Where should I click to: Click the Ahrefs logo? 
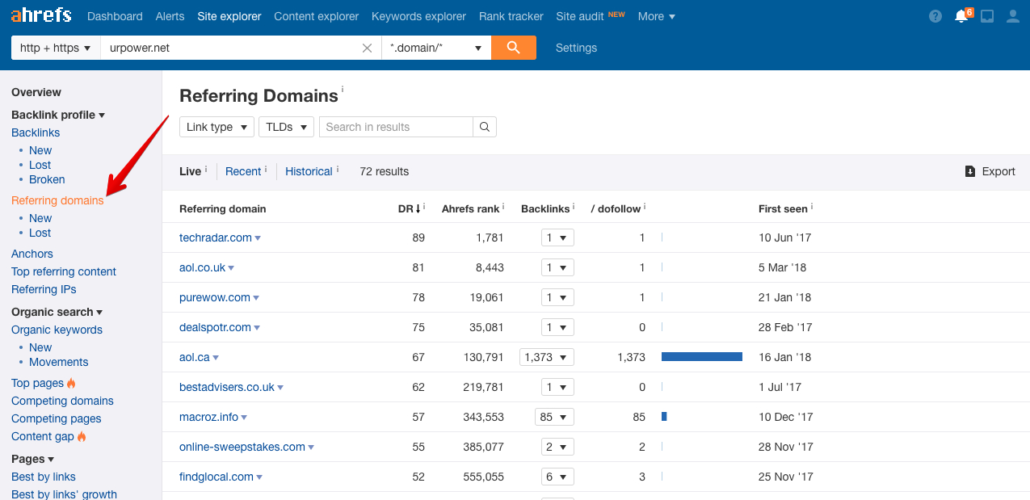41,15
